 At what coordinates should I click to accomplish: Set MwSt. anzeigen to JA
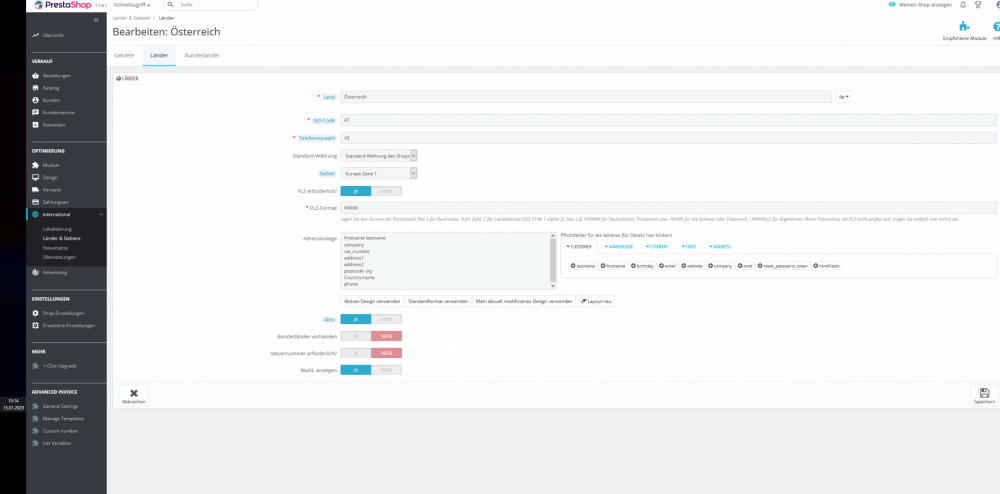click(x=356, y=370)
